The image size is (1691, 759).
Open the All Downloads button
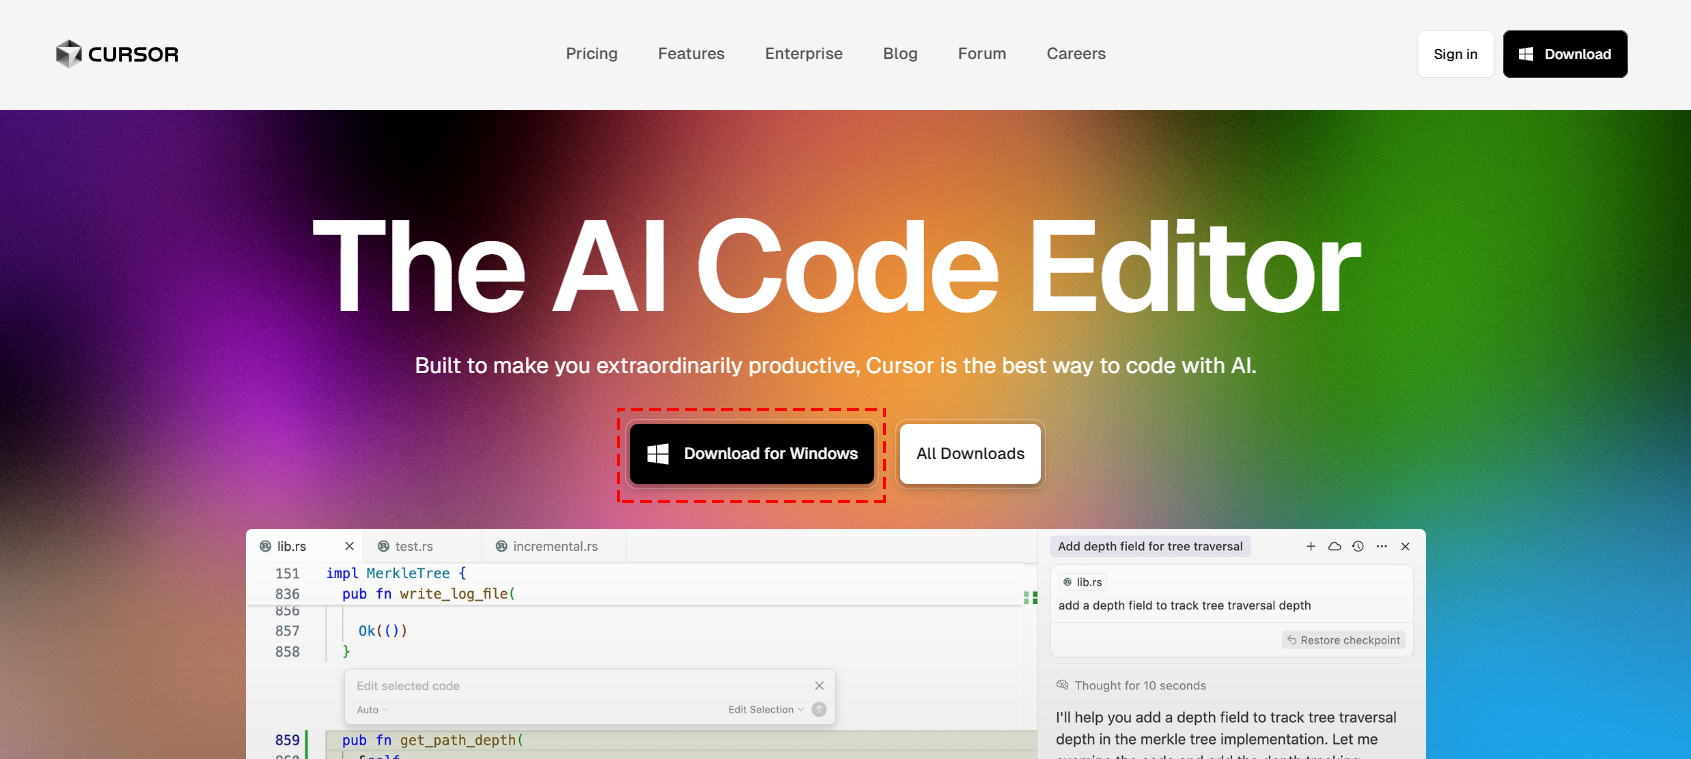point(970,454)
